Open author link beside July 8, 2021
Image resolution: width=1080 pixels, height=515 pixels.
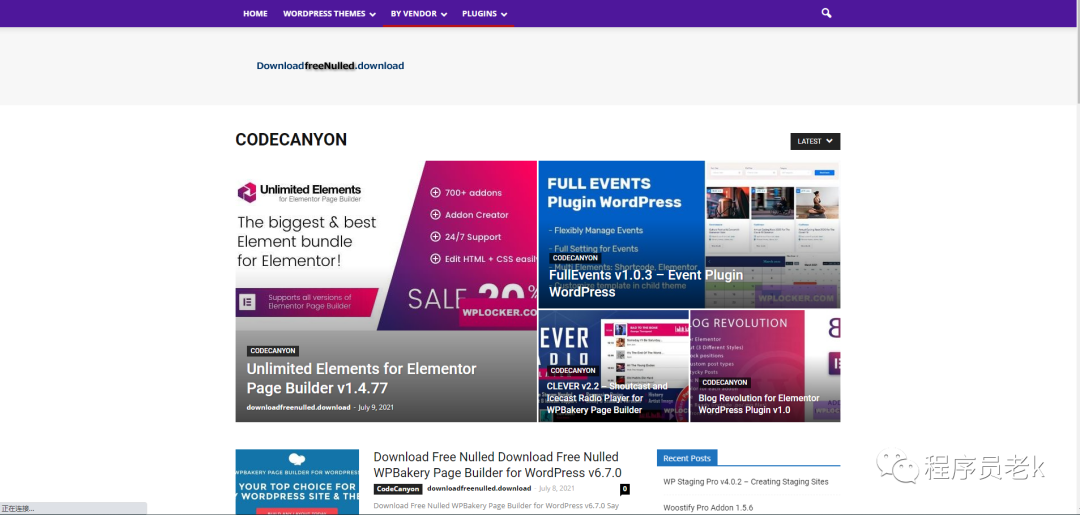pyautogui.click(x=479, y=489)
